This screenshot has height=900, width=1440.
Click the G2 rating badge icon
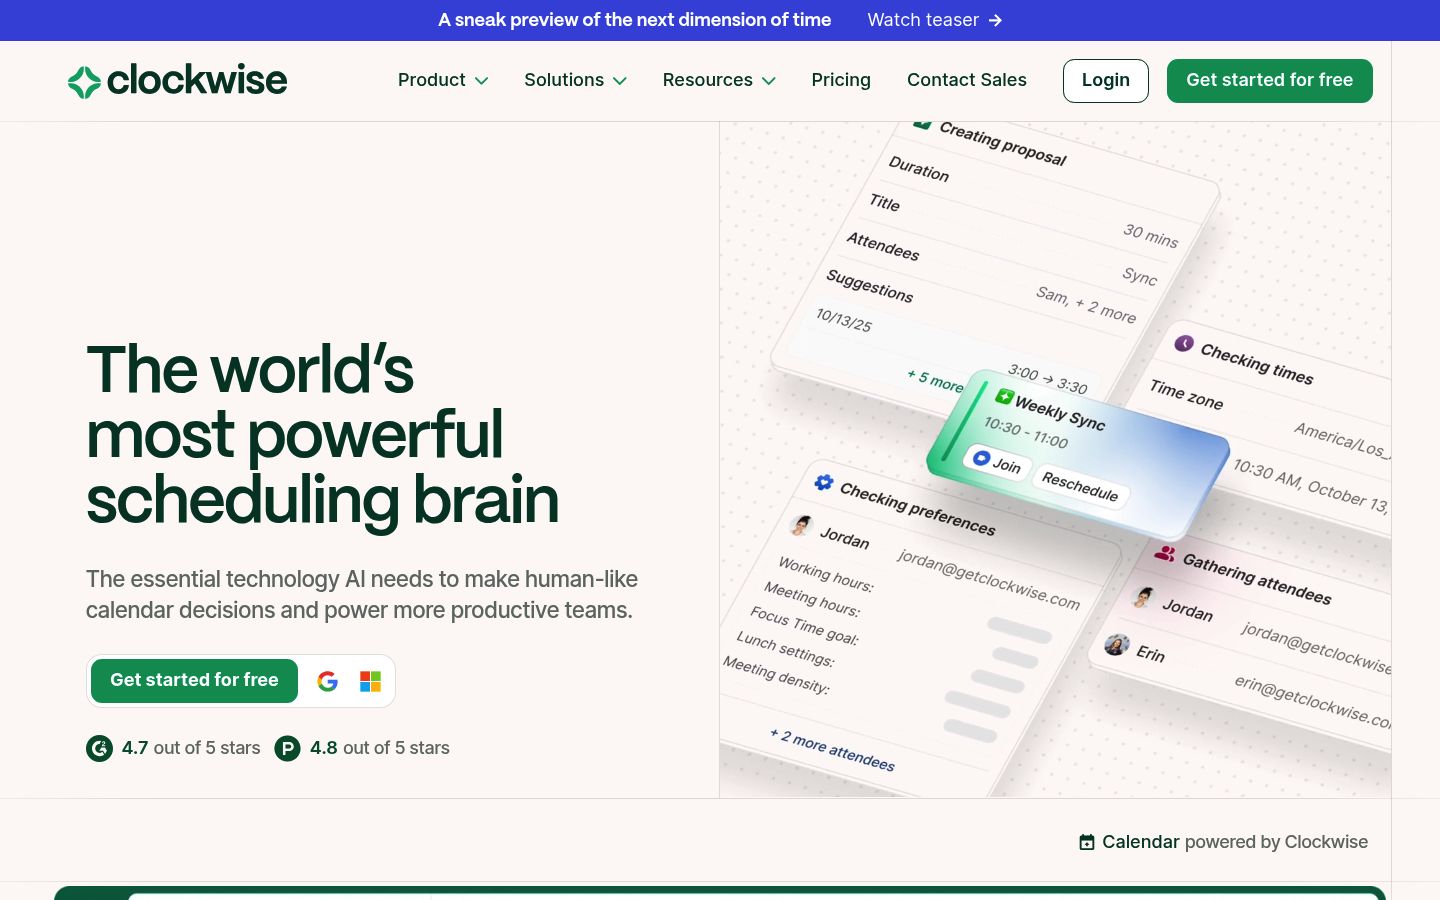99,748
